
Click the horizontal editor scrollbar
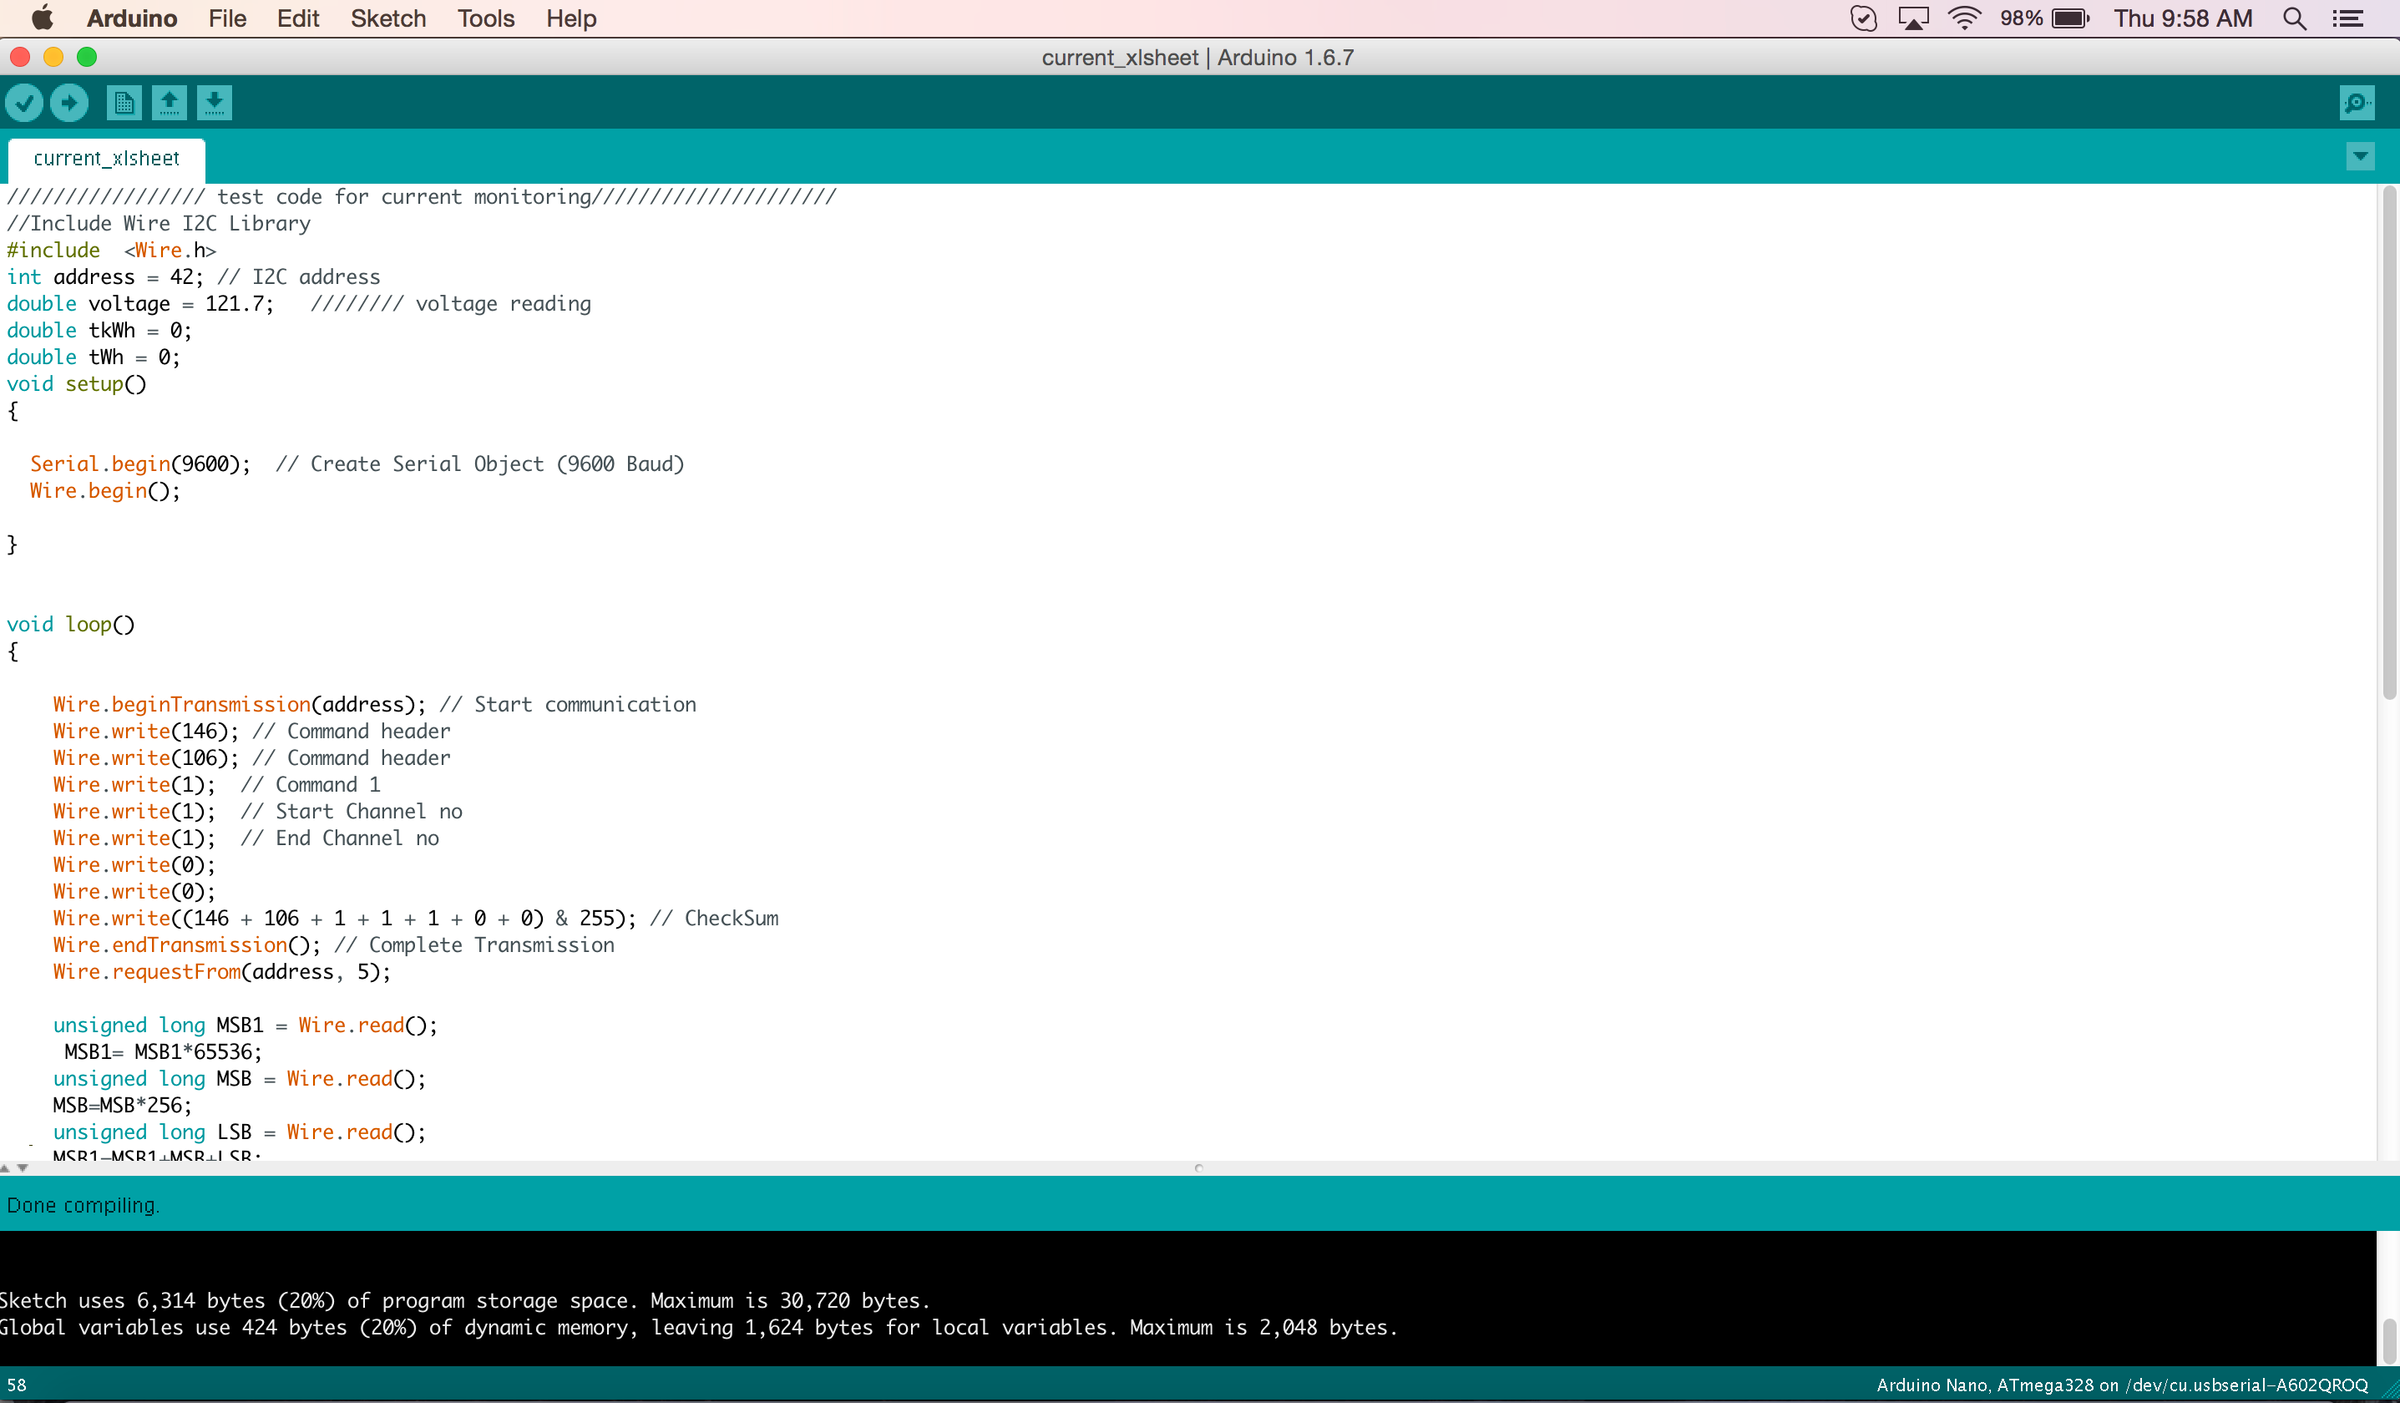point(1200,1167)
